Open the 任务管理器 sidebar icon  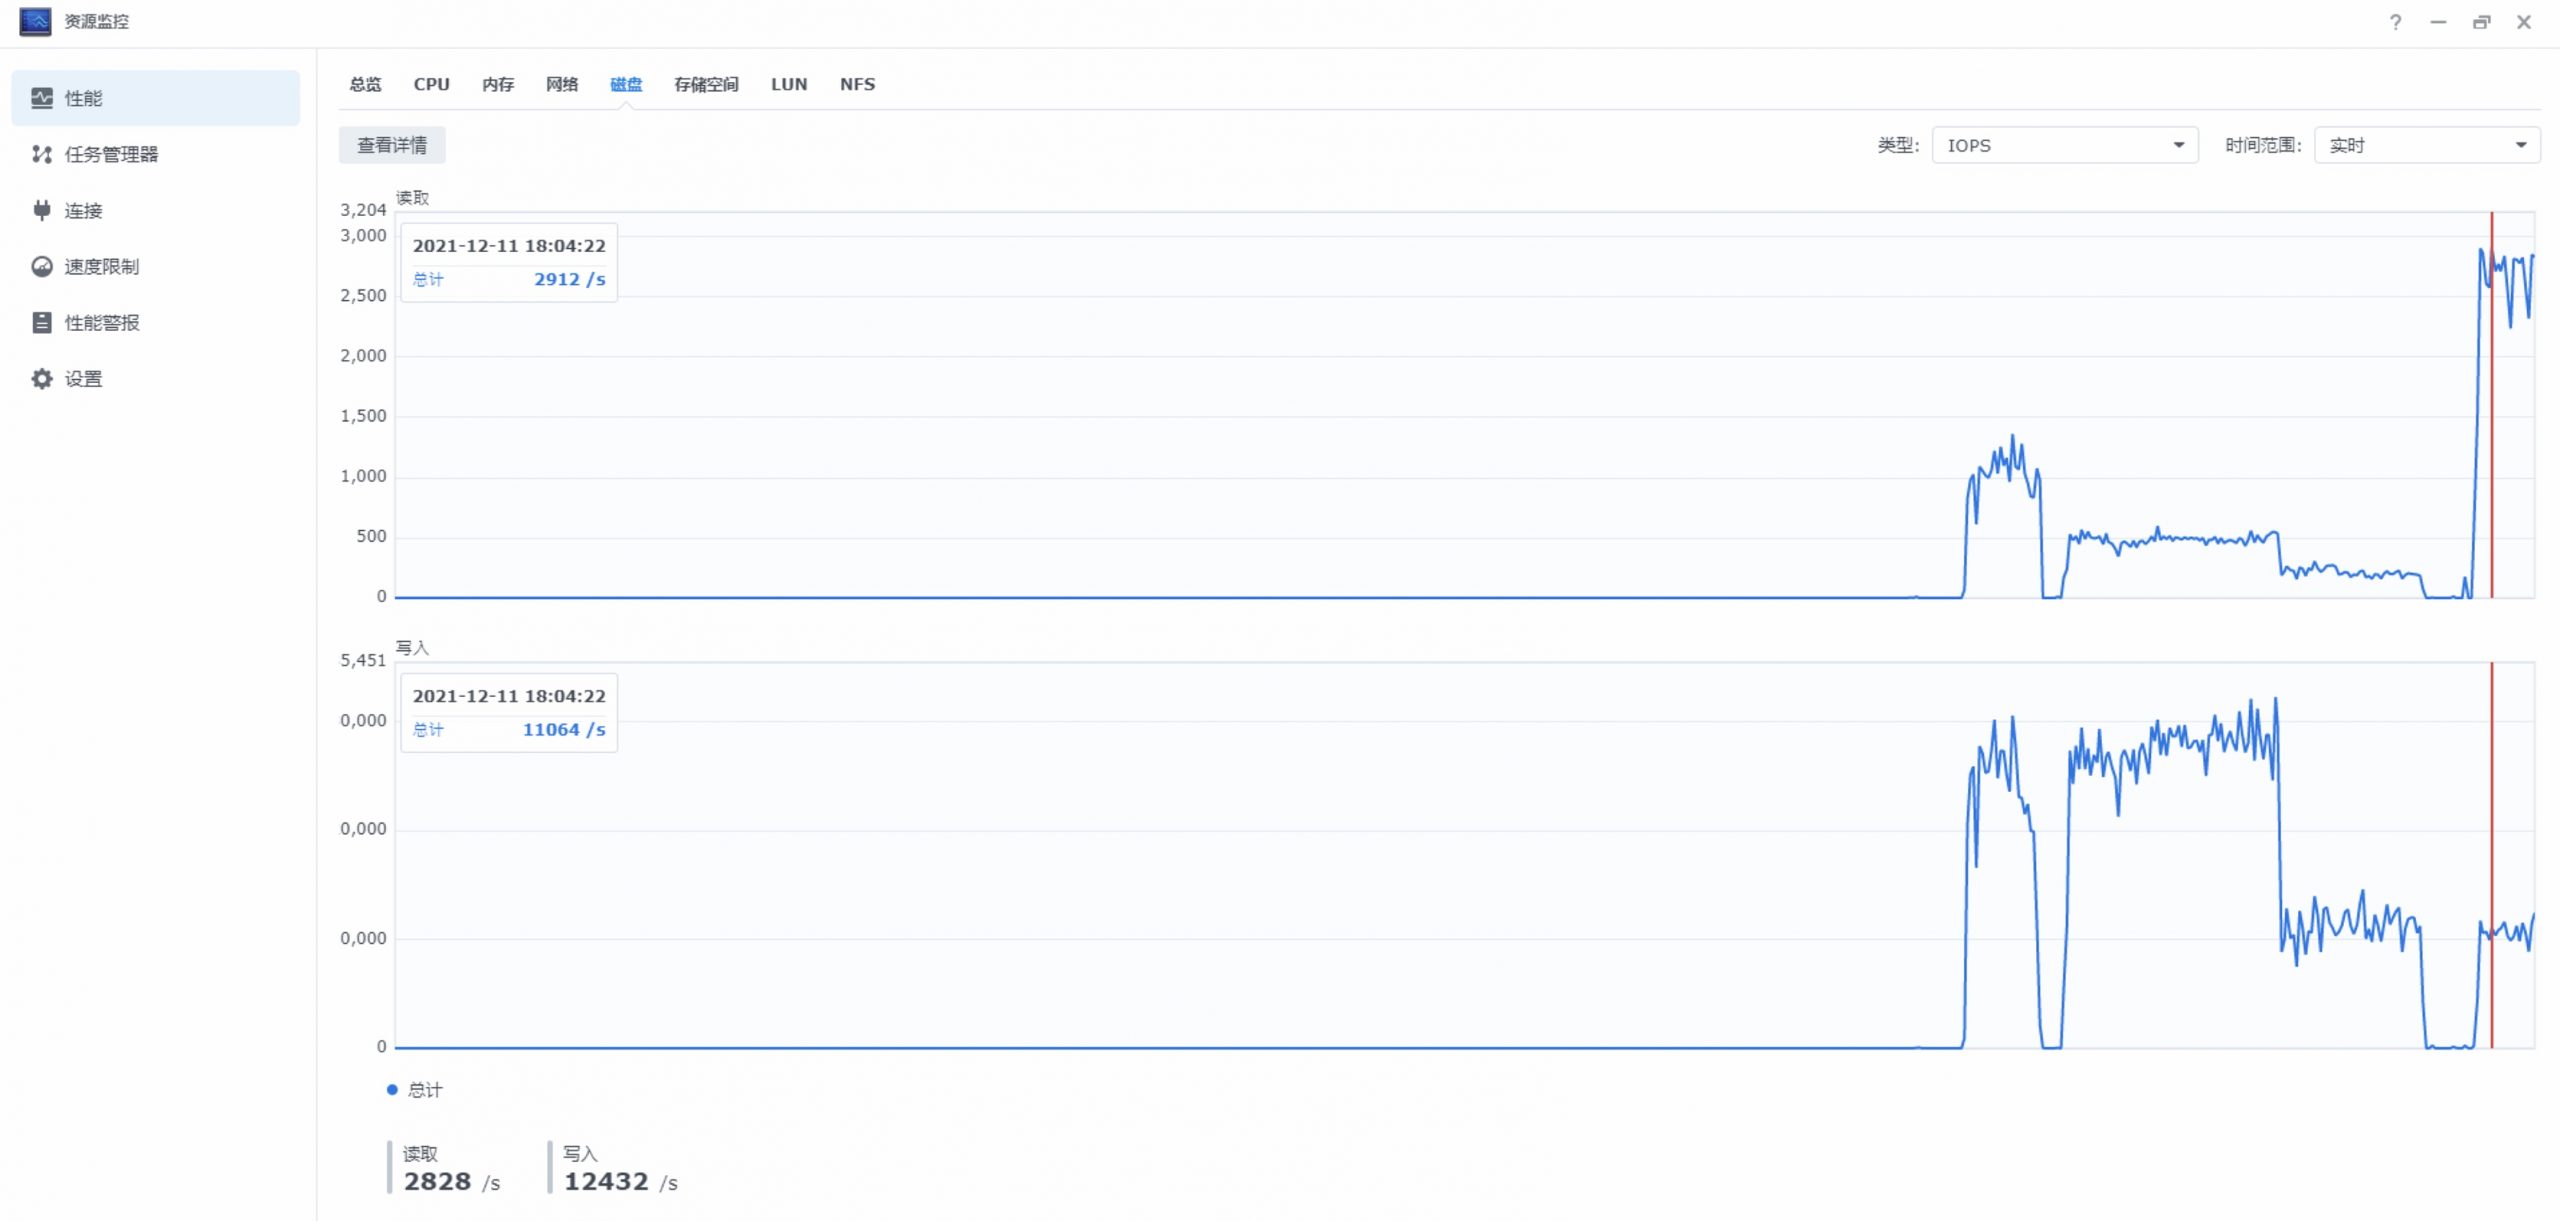(42, 154)
